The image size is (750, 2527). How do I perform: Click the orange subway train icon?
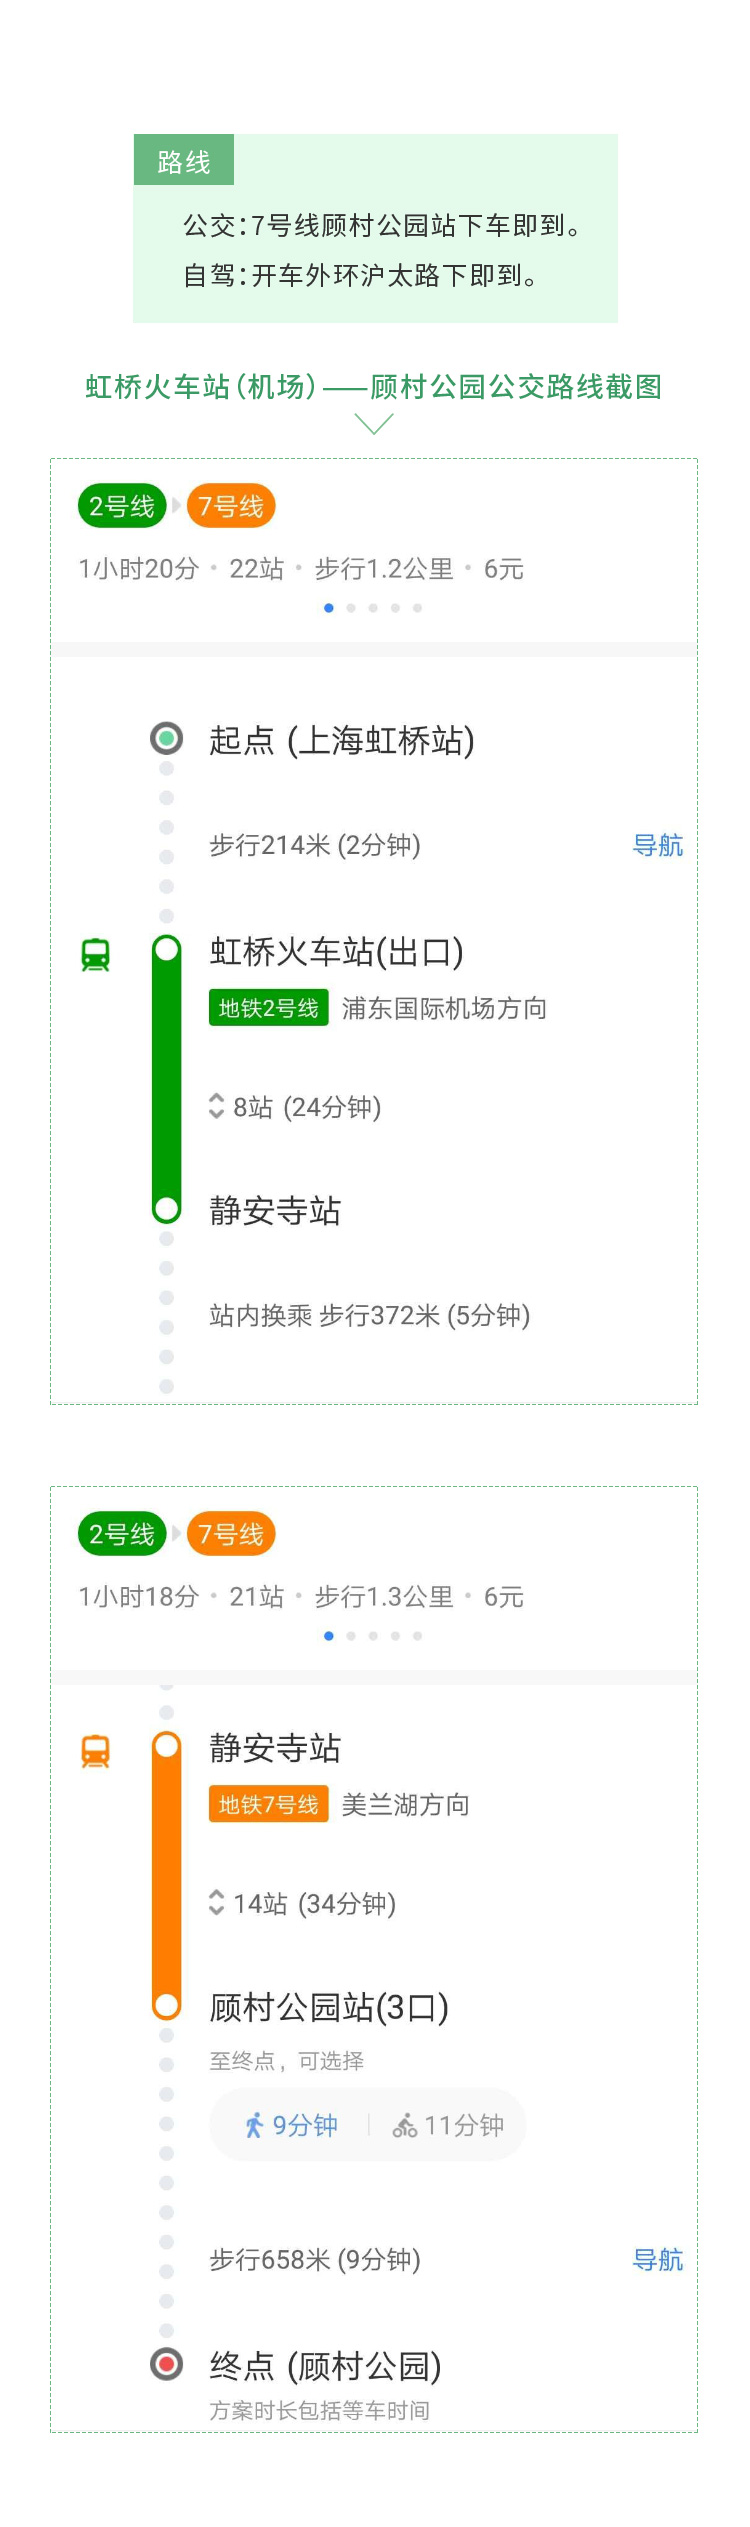[95, 1751]
